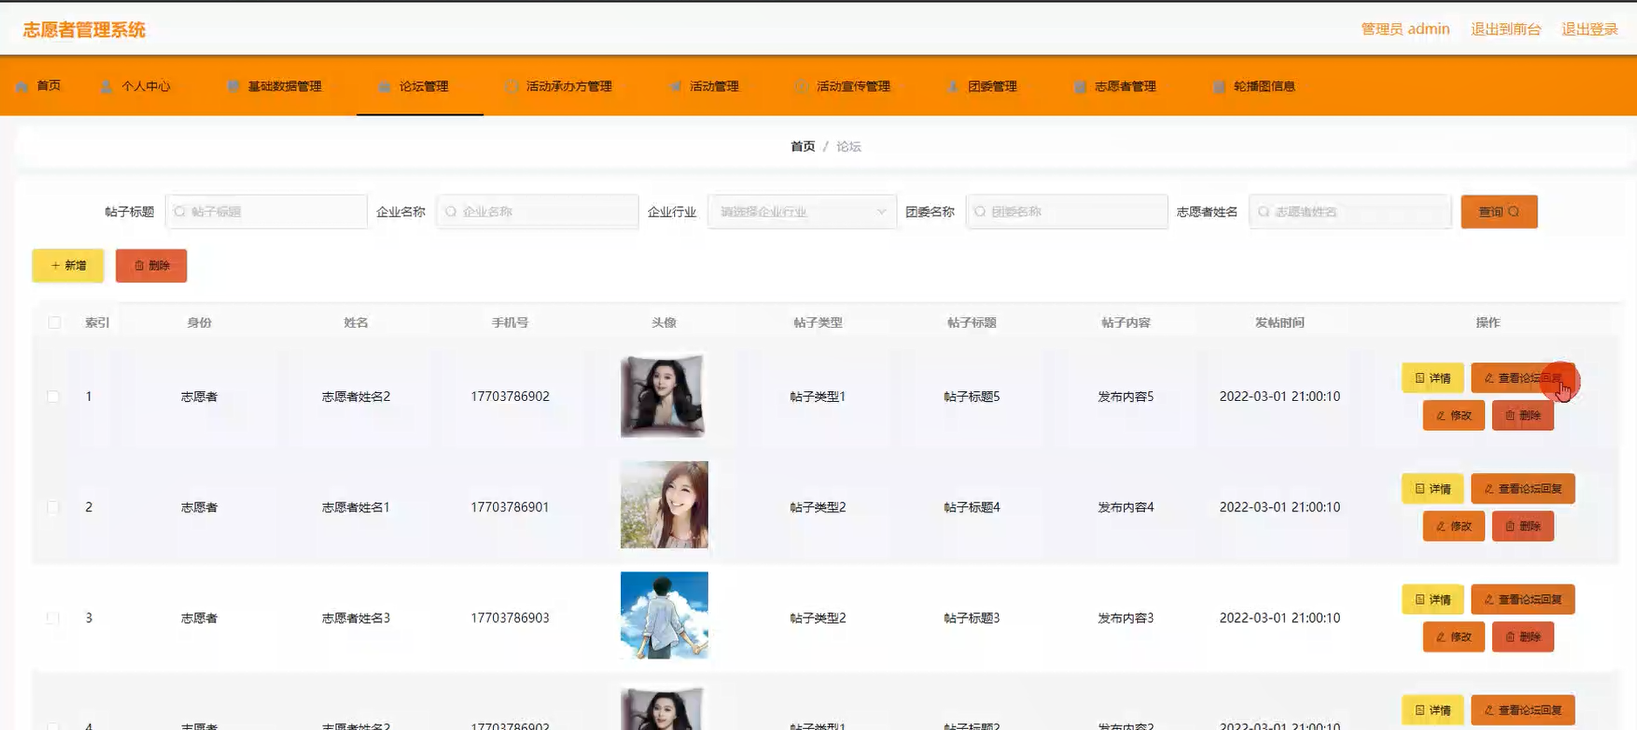The width and height of the screenshot is (1637, 730).
Task: Click the avatar image in row 1
Action: pyautogui.click(x=663, y=396)
